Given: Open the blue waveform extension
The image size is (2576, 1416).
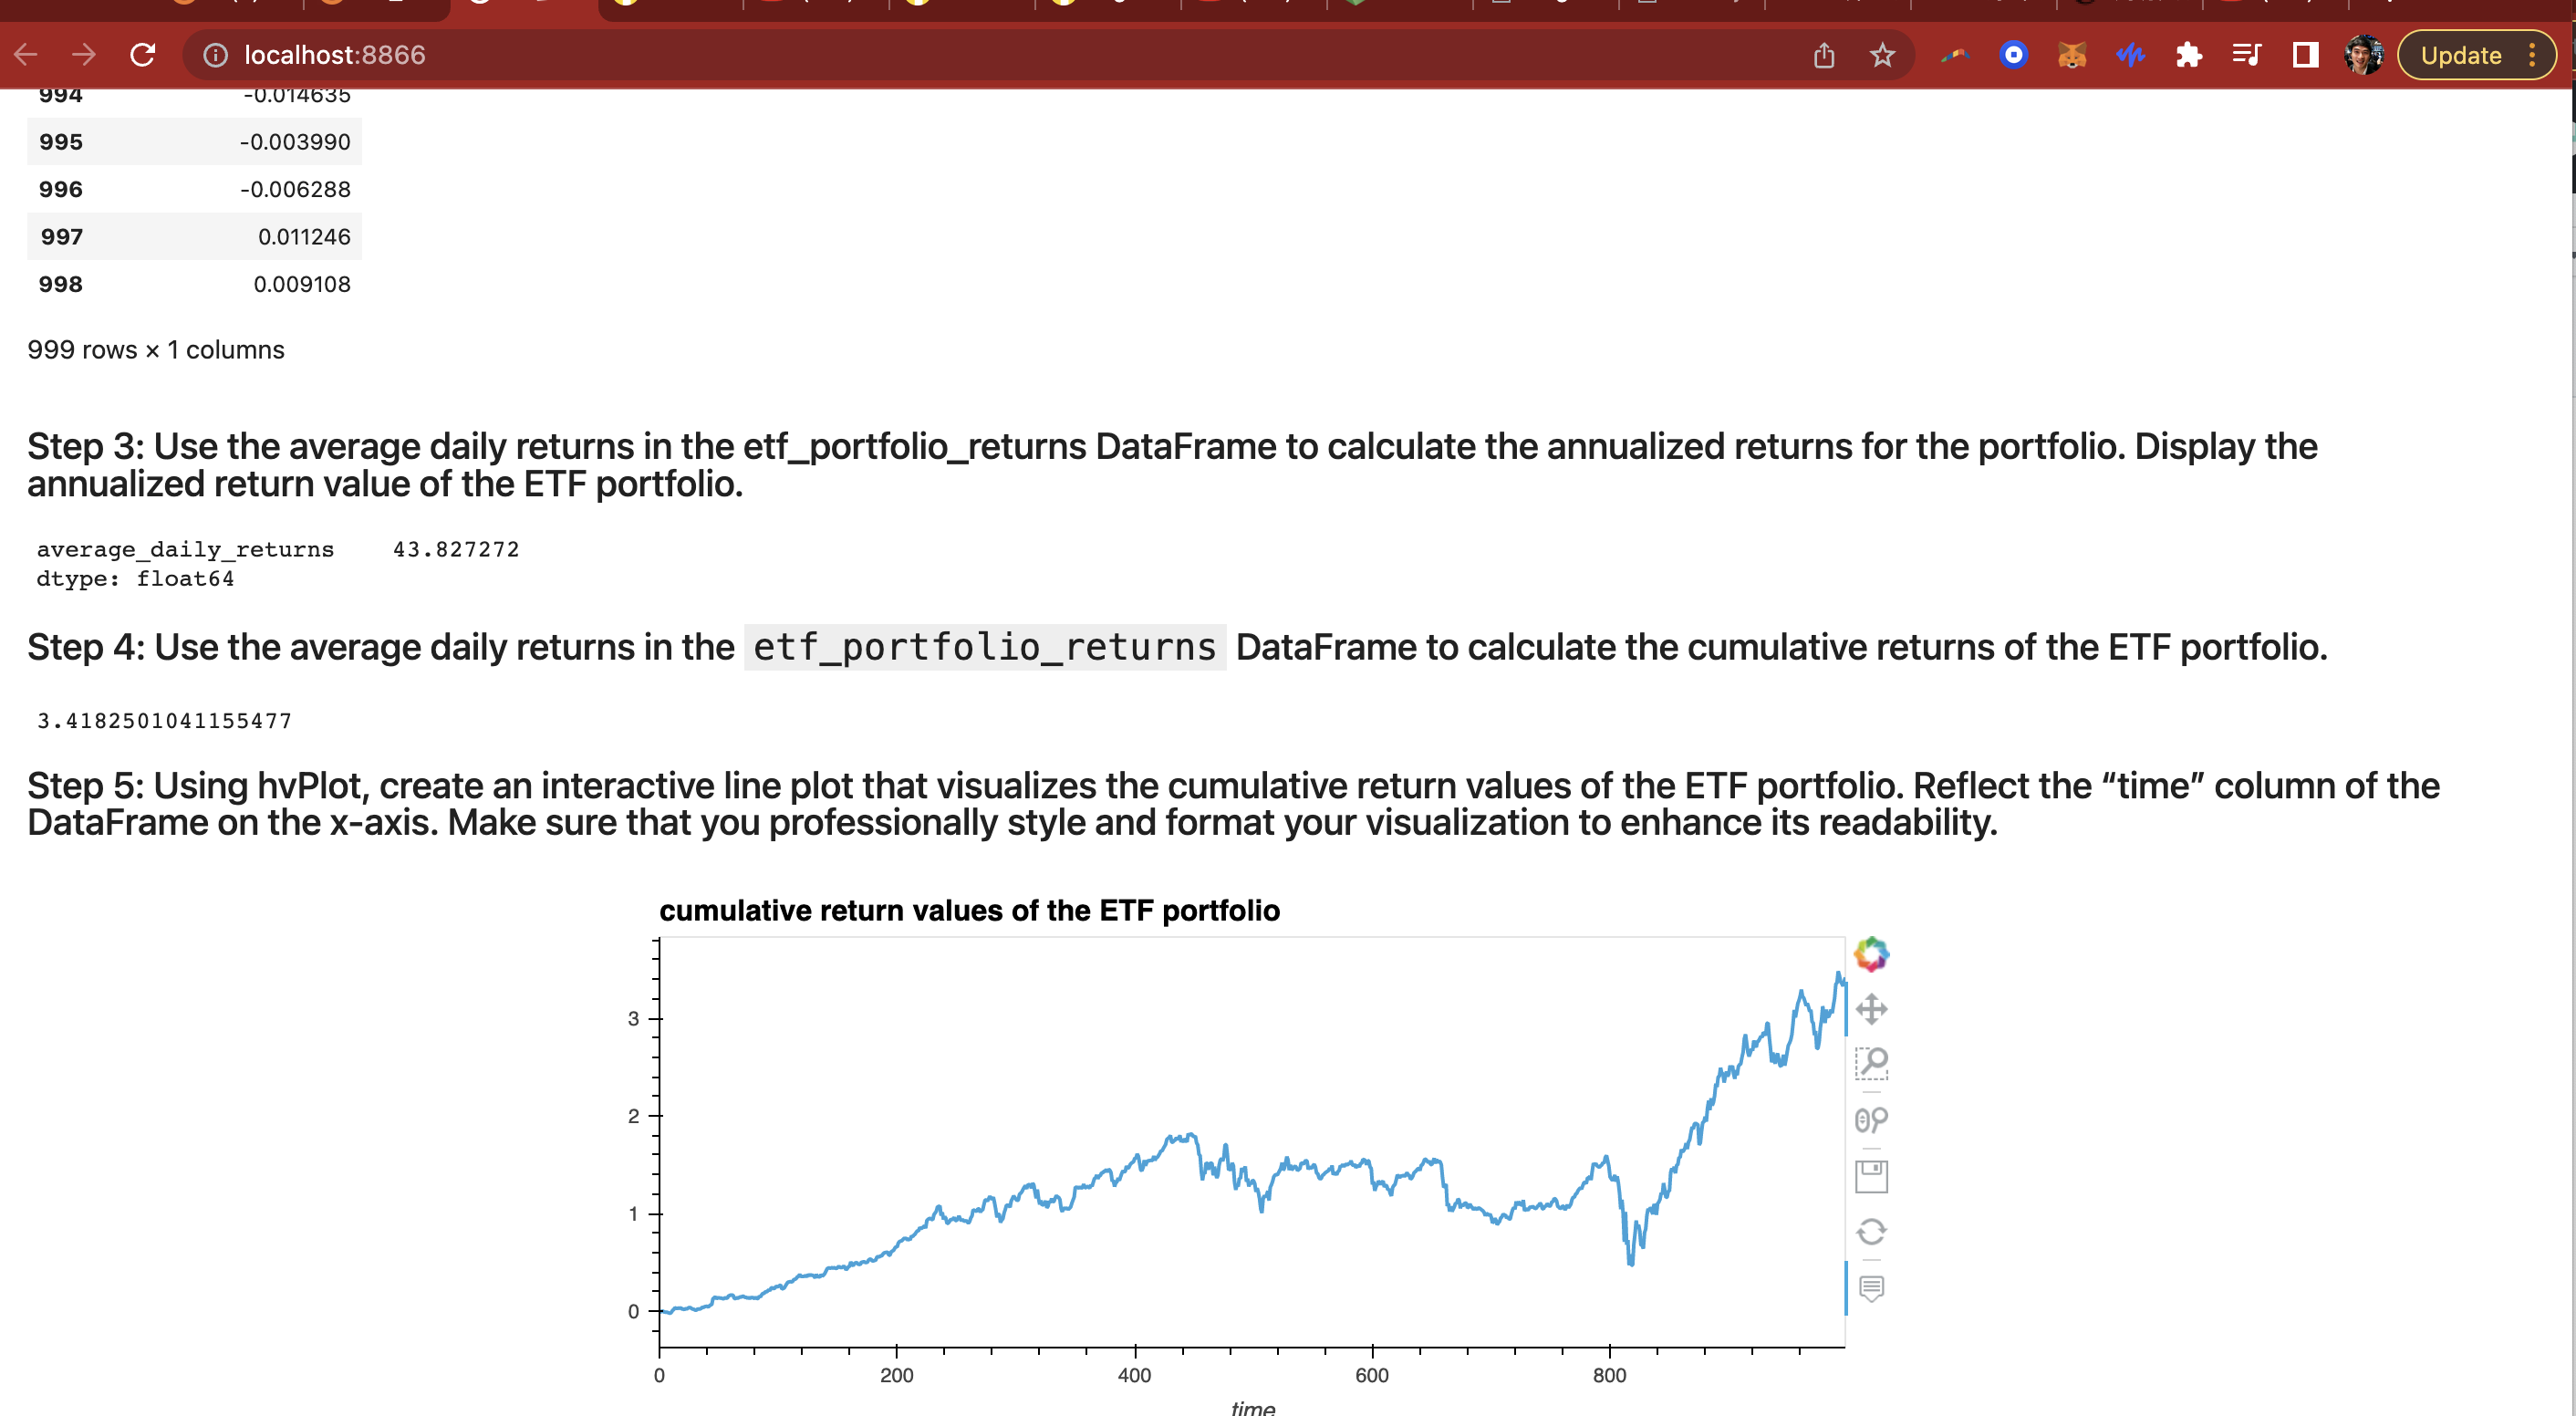Looking at the screenshot, I should [2130, 55].
